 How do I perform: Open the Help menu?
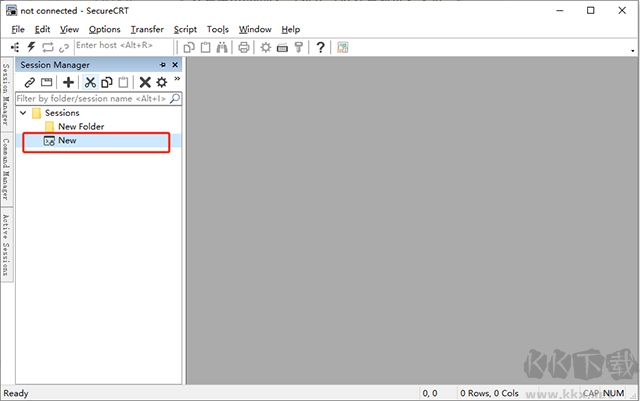tap(291, 29)
